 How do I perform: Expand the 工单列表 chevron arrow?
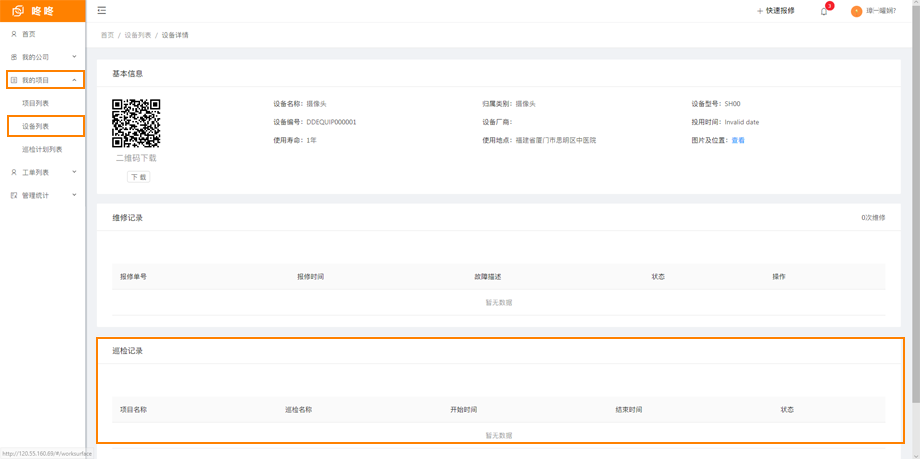(74, 172)
